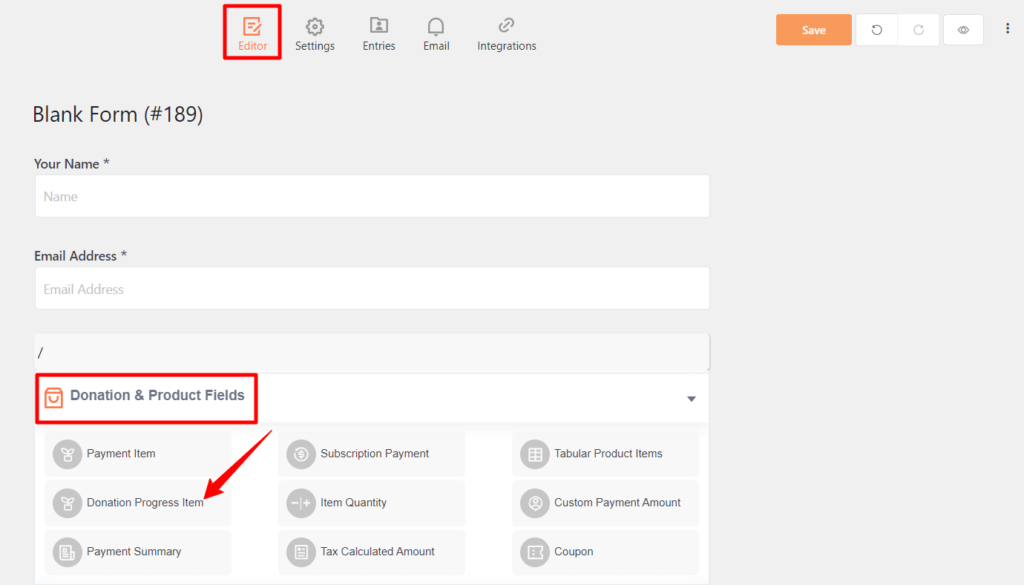Screen dimensions: 1024x585
Task: Preview the form using the eye icon
Action: point(962,29)
